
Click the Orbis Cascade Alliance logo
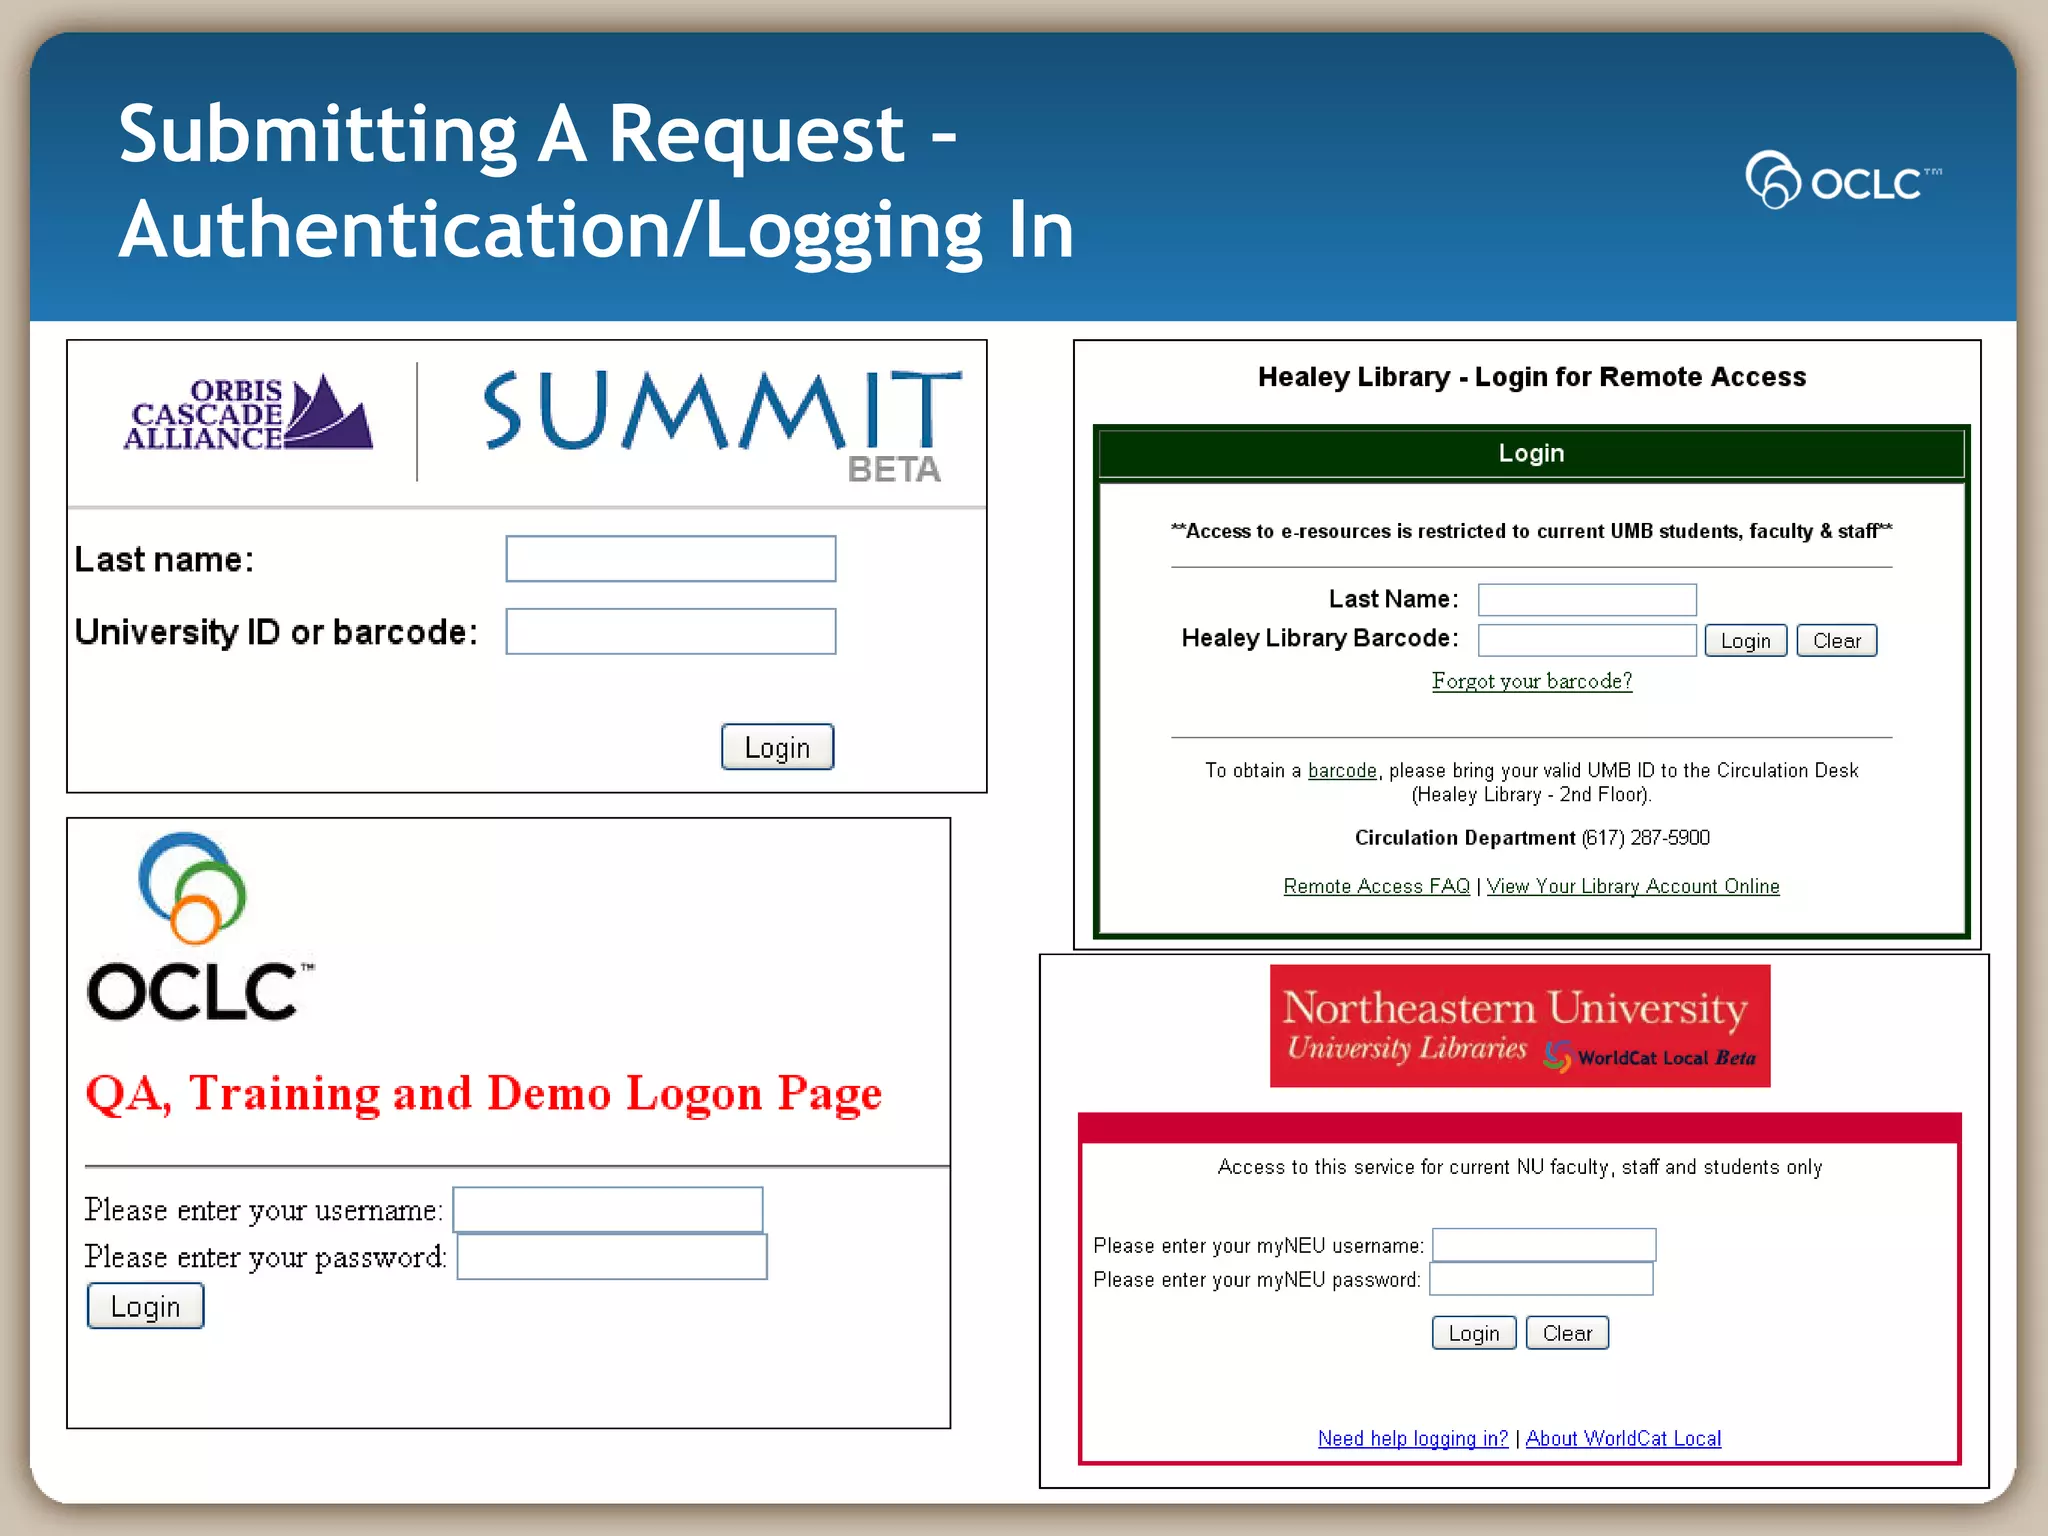click(x=248, y=413)
